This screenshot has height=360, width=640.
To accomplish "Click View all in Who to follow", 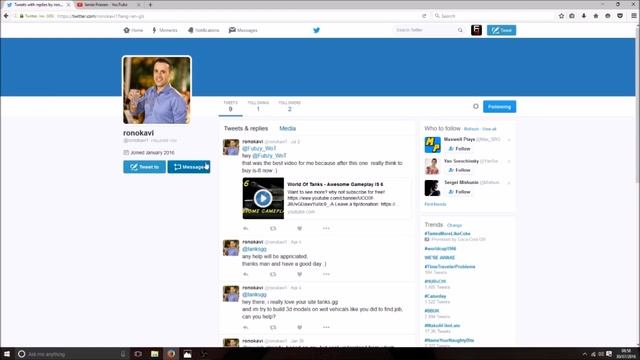I will coord(489,129).
